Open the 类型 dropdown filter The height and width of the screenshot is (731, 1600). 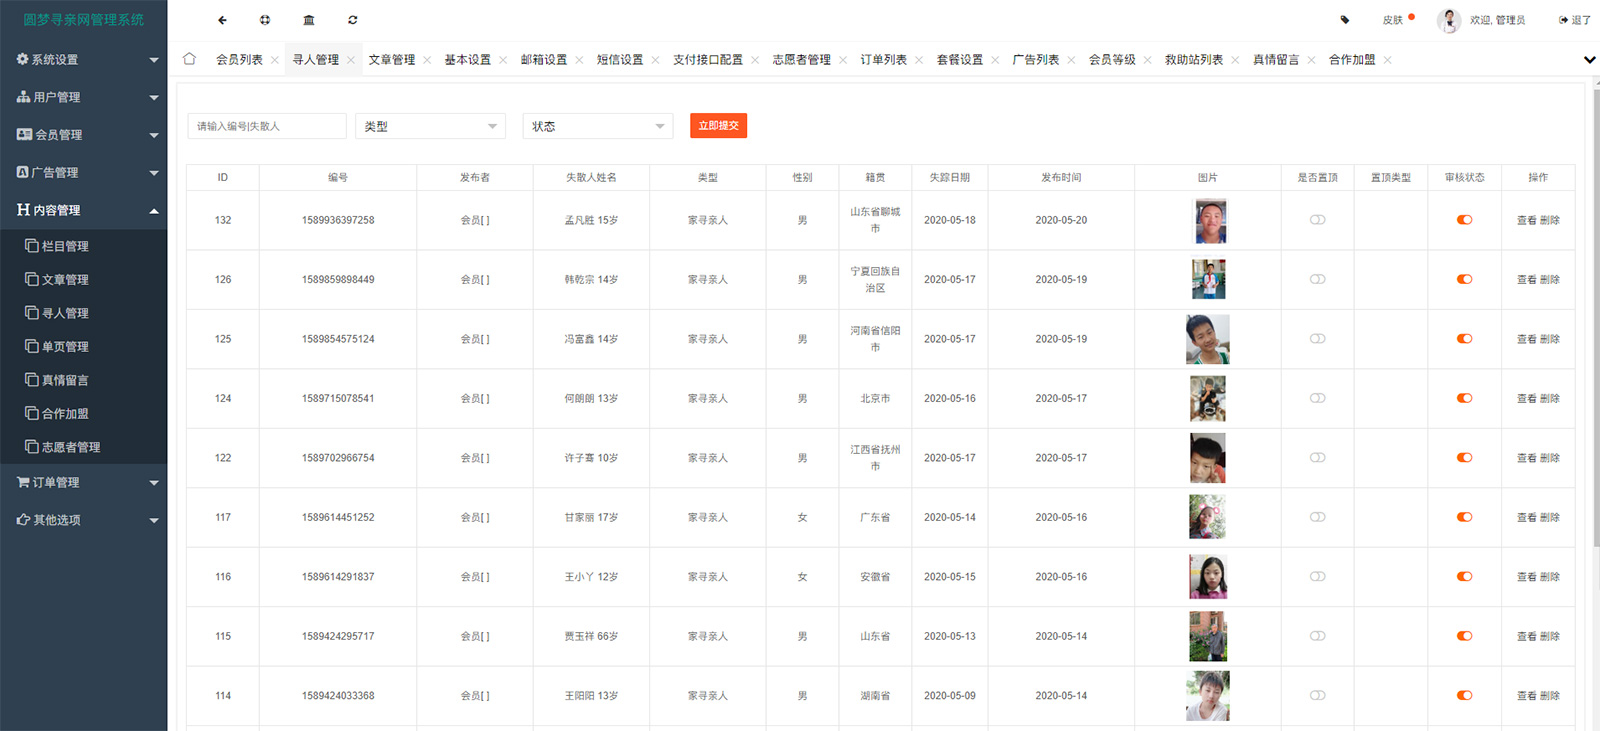(430, 126)
